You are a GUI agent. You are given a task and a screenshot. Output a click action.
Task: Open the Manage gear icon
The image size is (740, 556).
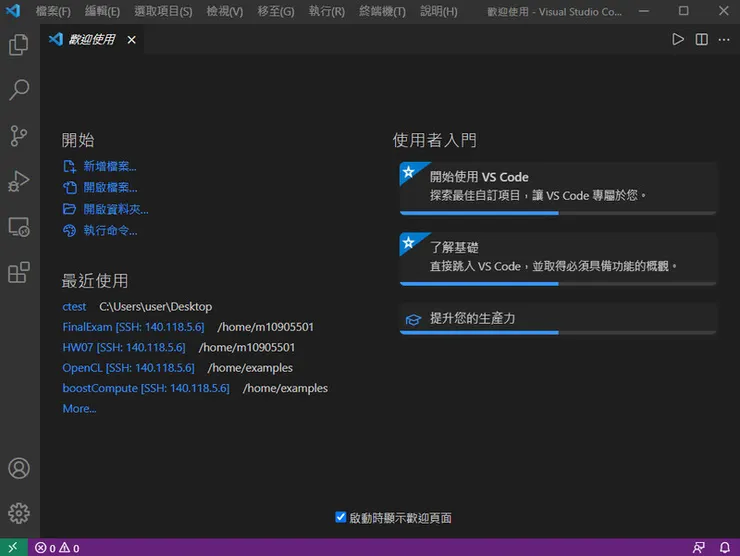[x=19, y=513]
